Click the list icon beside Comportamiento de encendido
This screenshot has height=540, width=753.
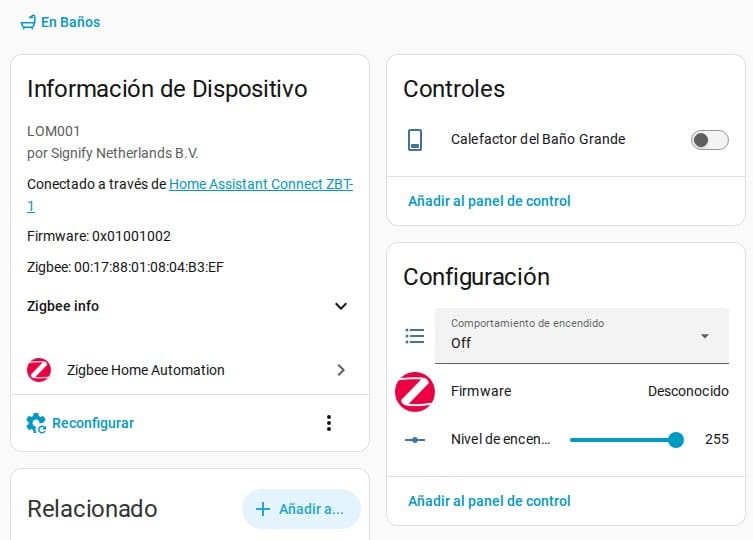[x=414, y=336]
